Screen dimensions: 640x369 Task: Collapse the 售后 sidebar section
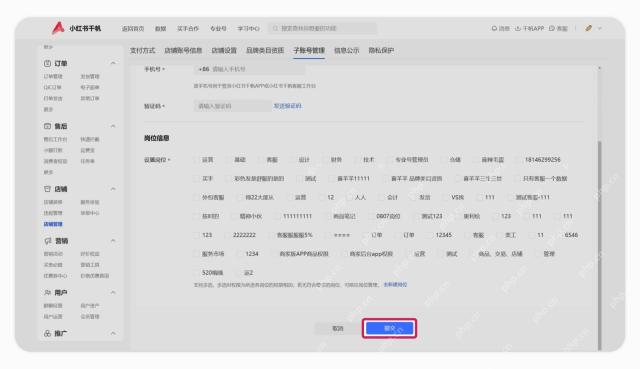[x=113, y=126]
